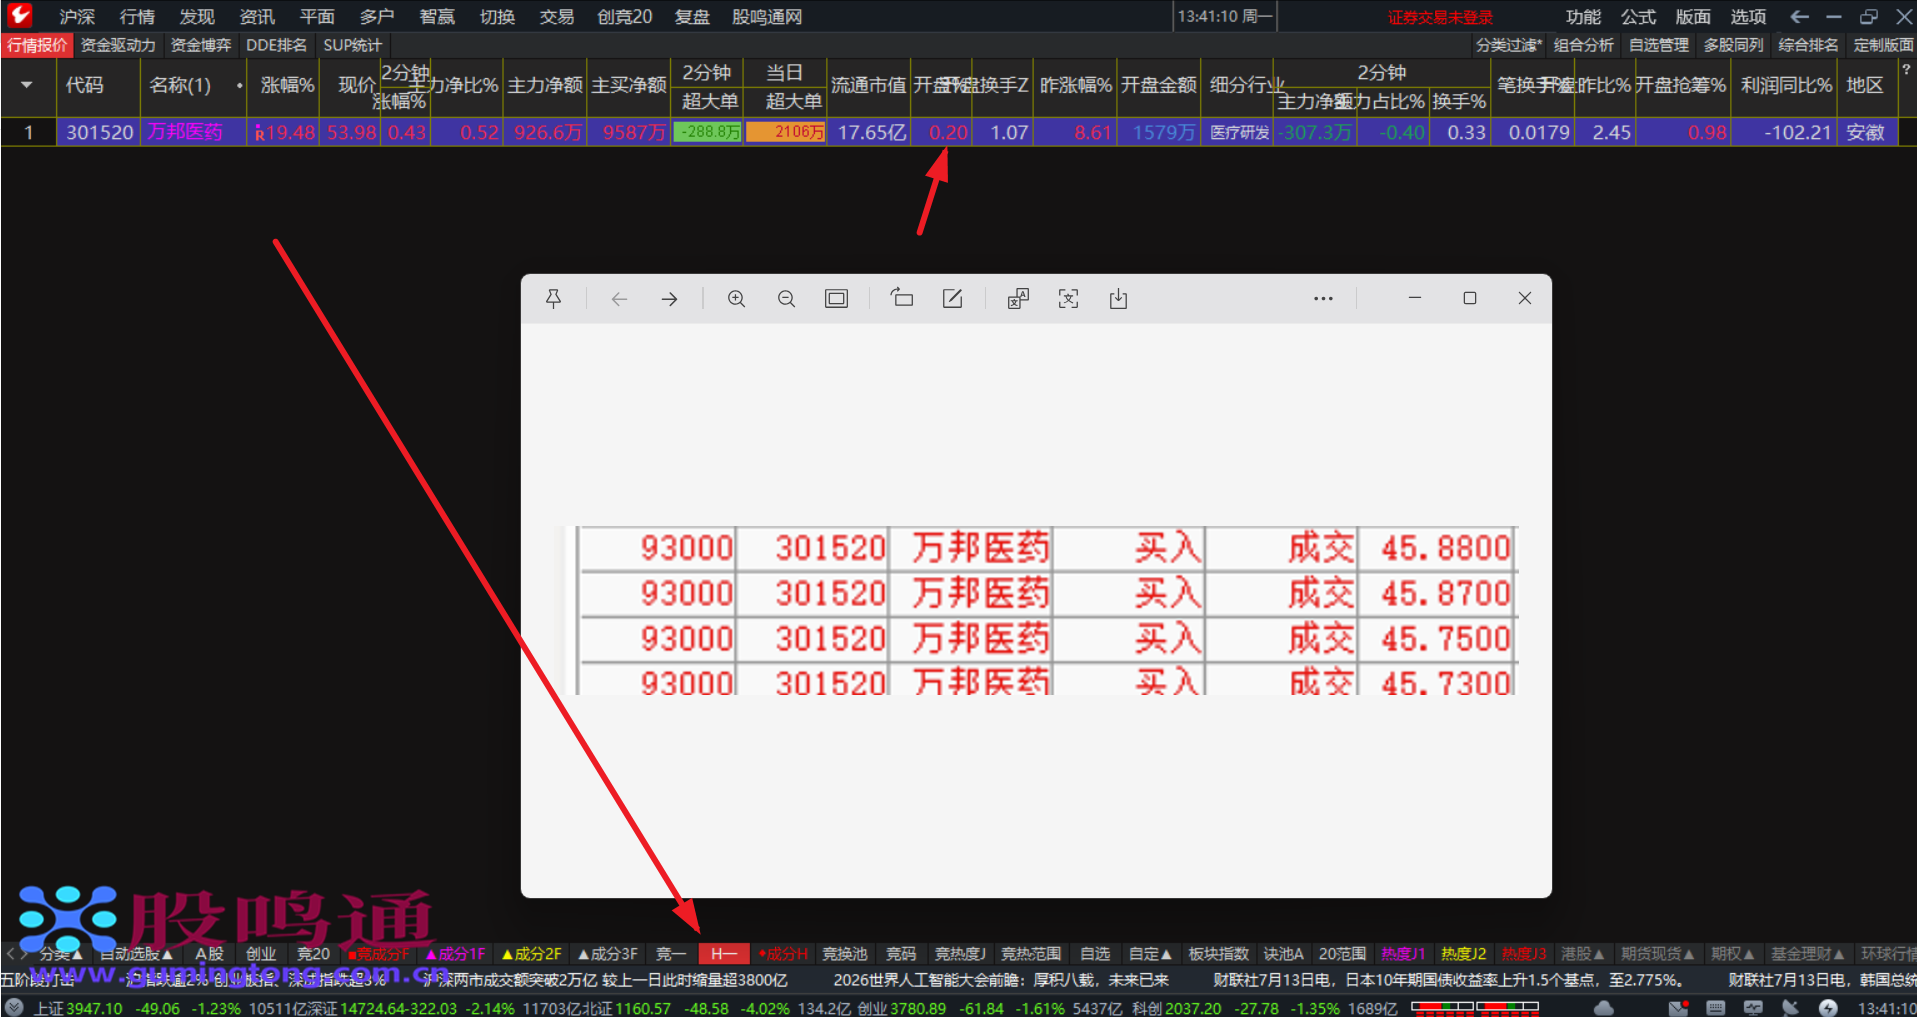Click the text recognition scan icon
Screen dimensions: 1917x1017
tap(1069, 299)
